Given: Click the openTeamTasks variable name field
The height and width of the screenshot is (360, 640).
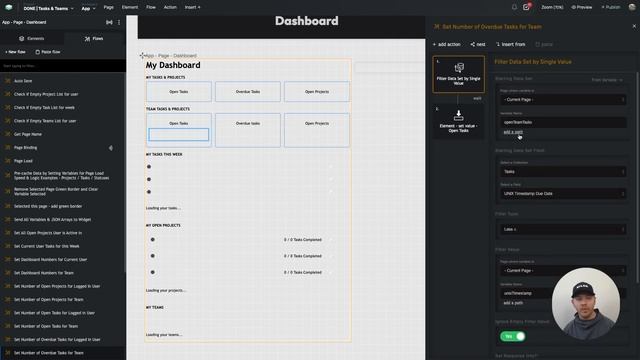Looking at the screenshot, I should pyautogui.click(x=563, y=122).
